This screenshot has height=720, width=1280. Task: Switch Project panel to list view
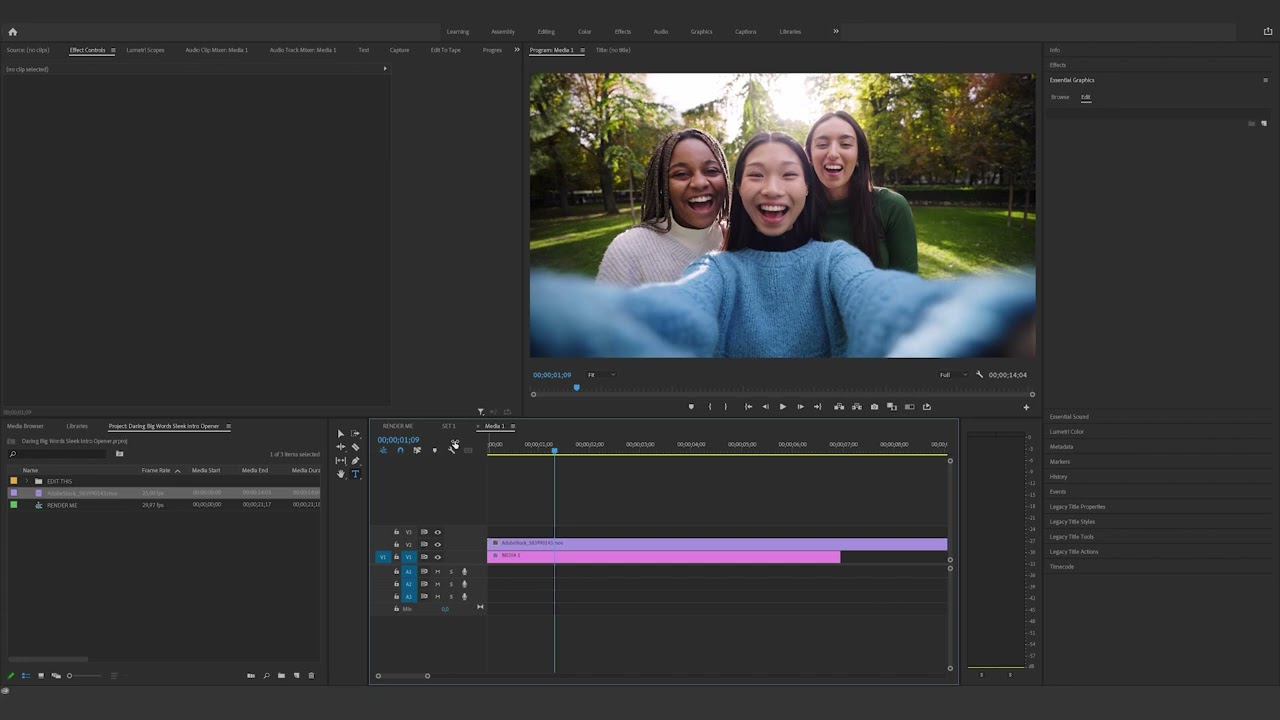tap(26, 676)
